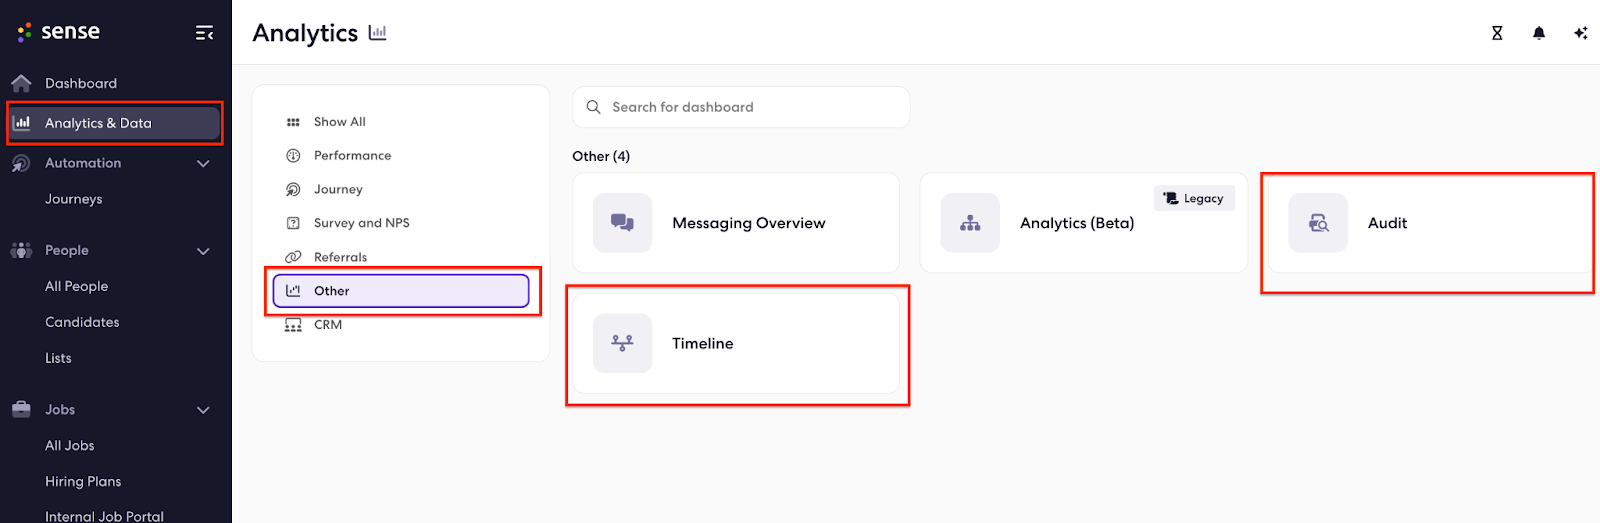This screenshot has height=523, width=1600.
Task: Go to the Candidates page
Action: [82, 322]
